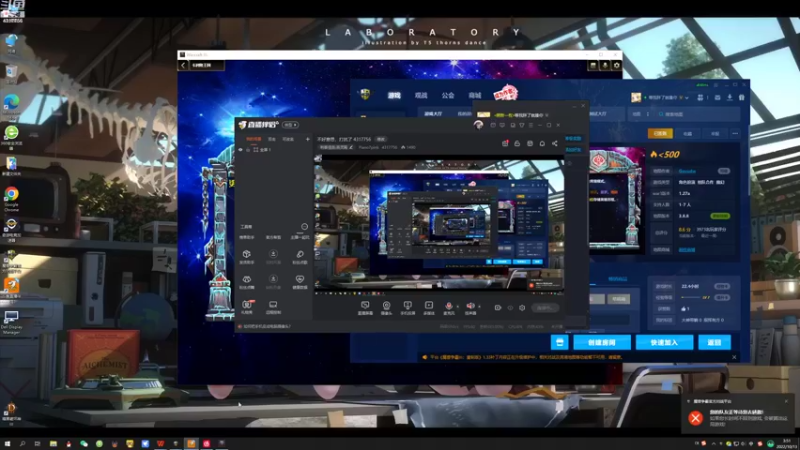Select the first scene tab highlighted in orange
Screen dimensions: 800x450
[254, 139]
